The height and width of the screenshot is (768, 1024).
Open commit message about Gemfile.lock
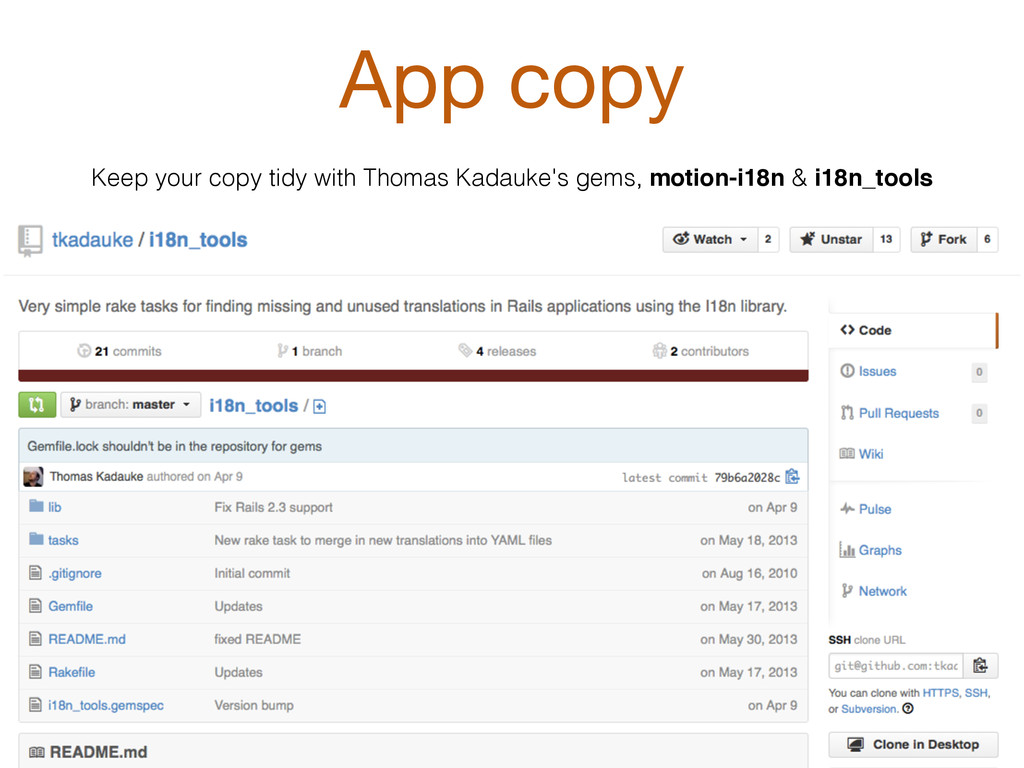[x=174, y=446]
